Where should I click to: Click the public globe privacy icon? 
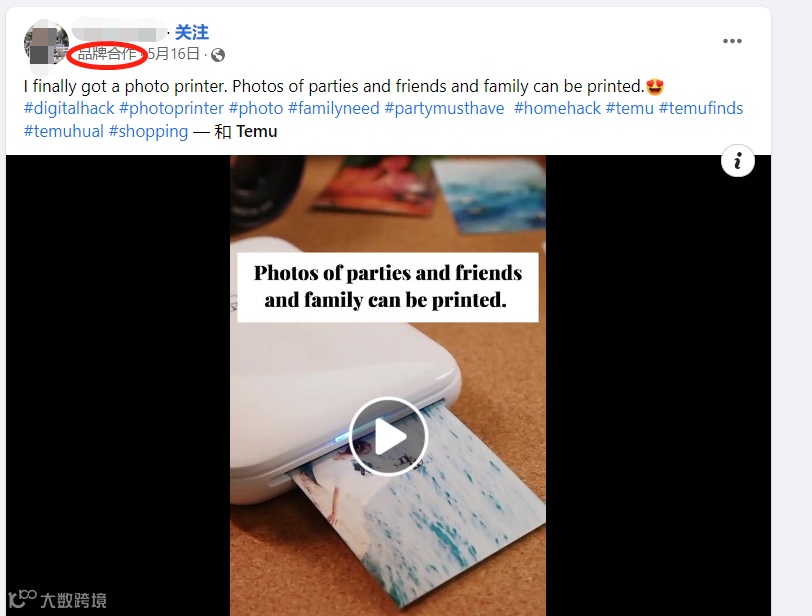[218, 55]
